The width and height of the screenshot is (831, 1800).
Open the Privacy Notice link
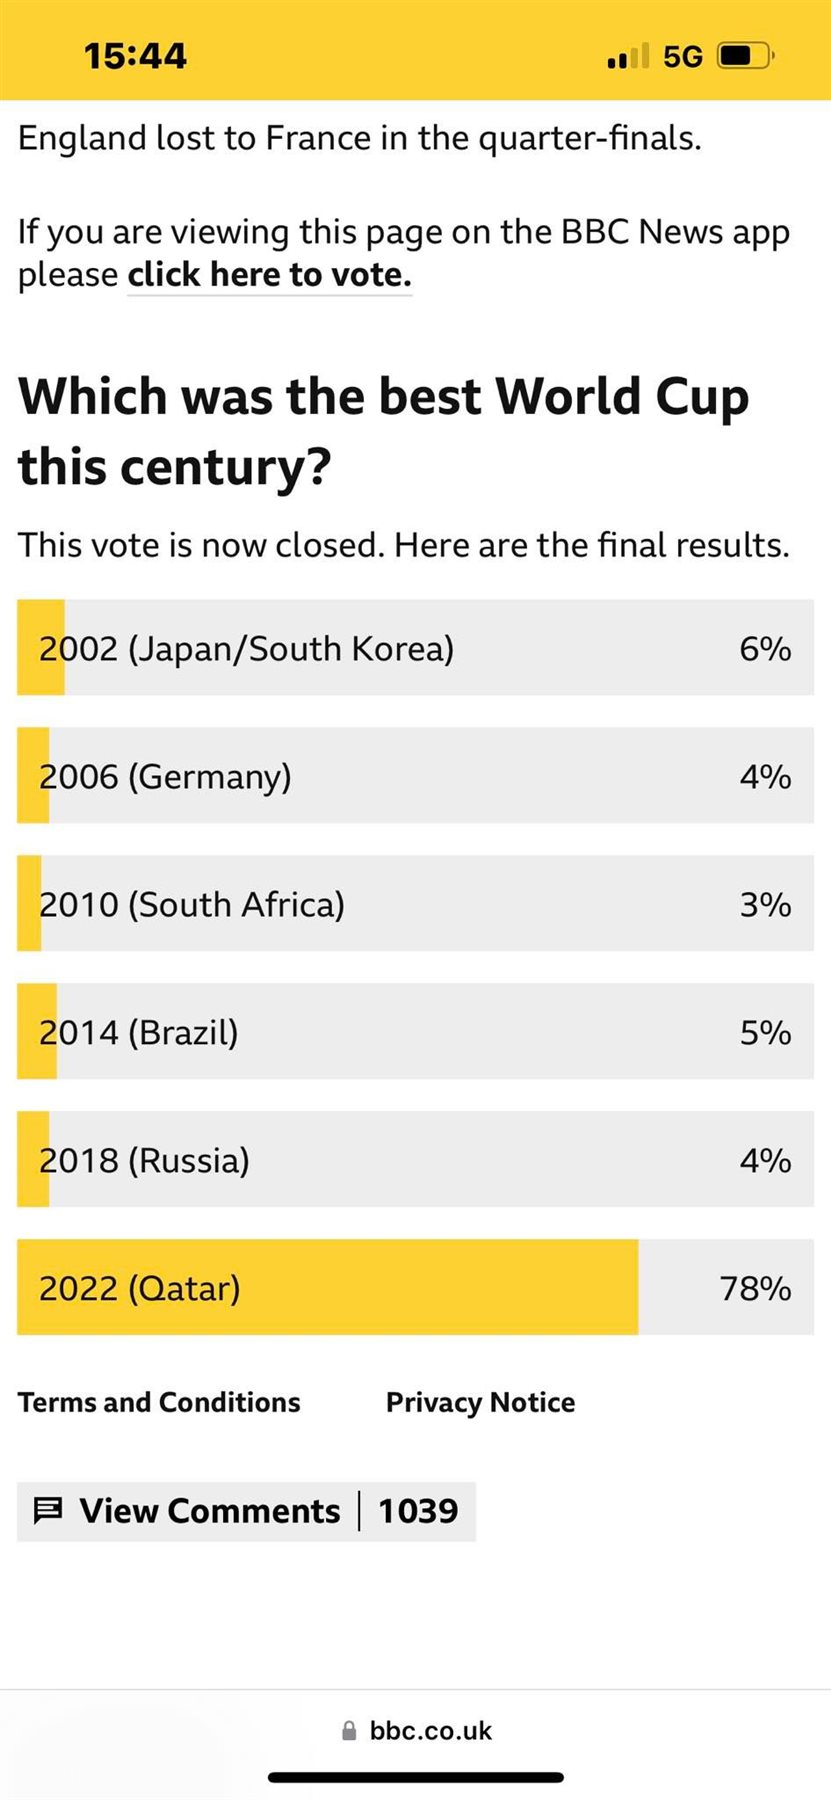tap(480, 1402)
